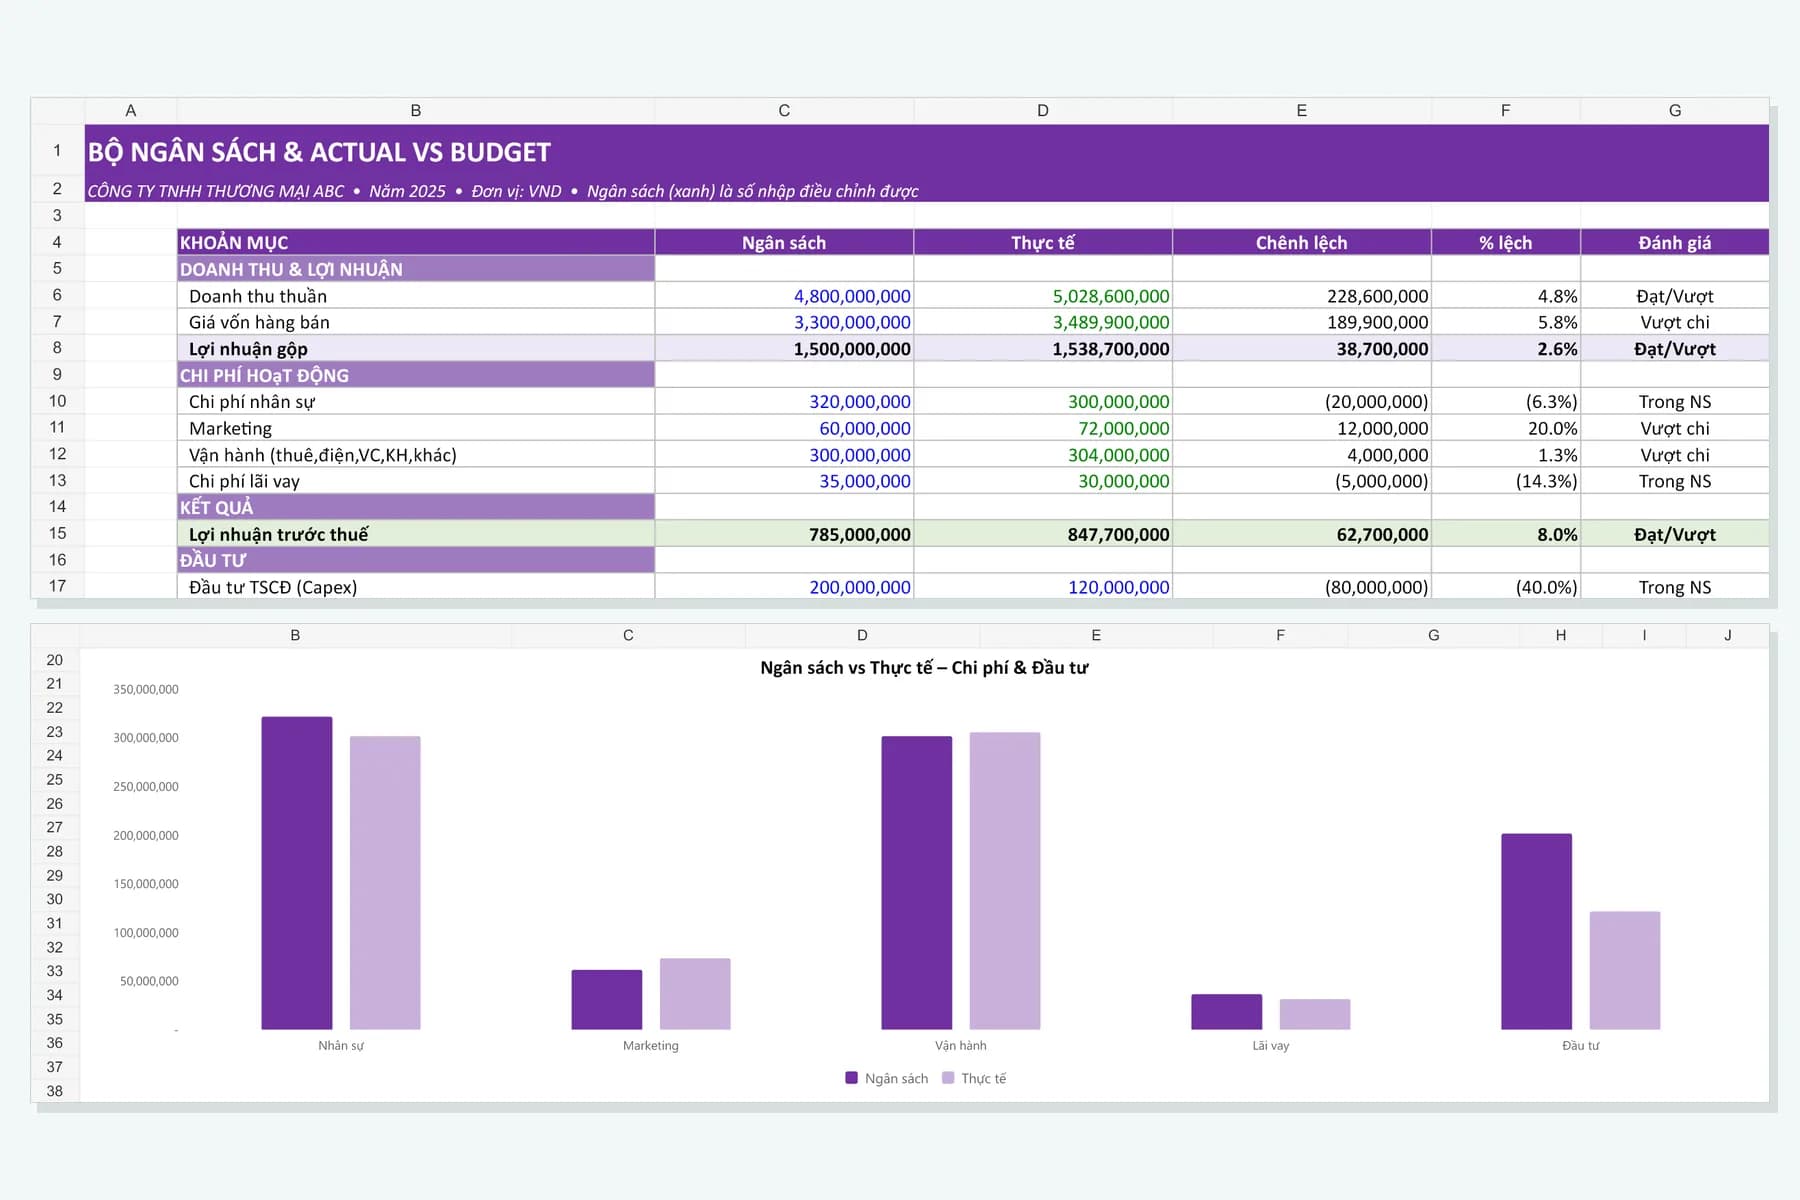Click the title BỘ NGÂN SÁCH & ACTUAL VS BUDGET
The width and height of the screenshot is (1800, 1200).
319,152
